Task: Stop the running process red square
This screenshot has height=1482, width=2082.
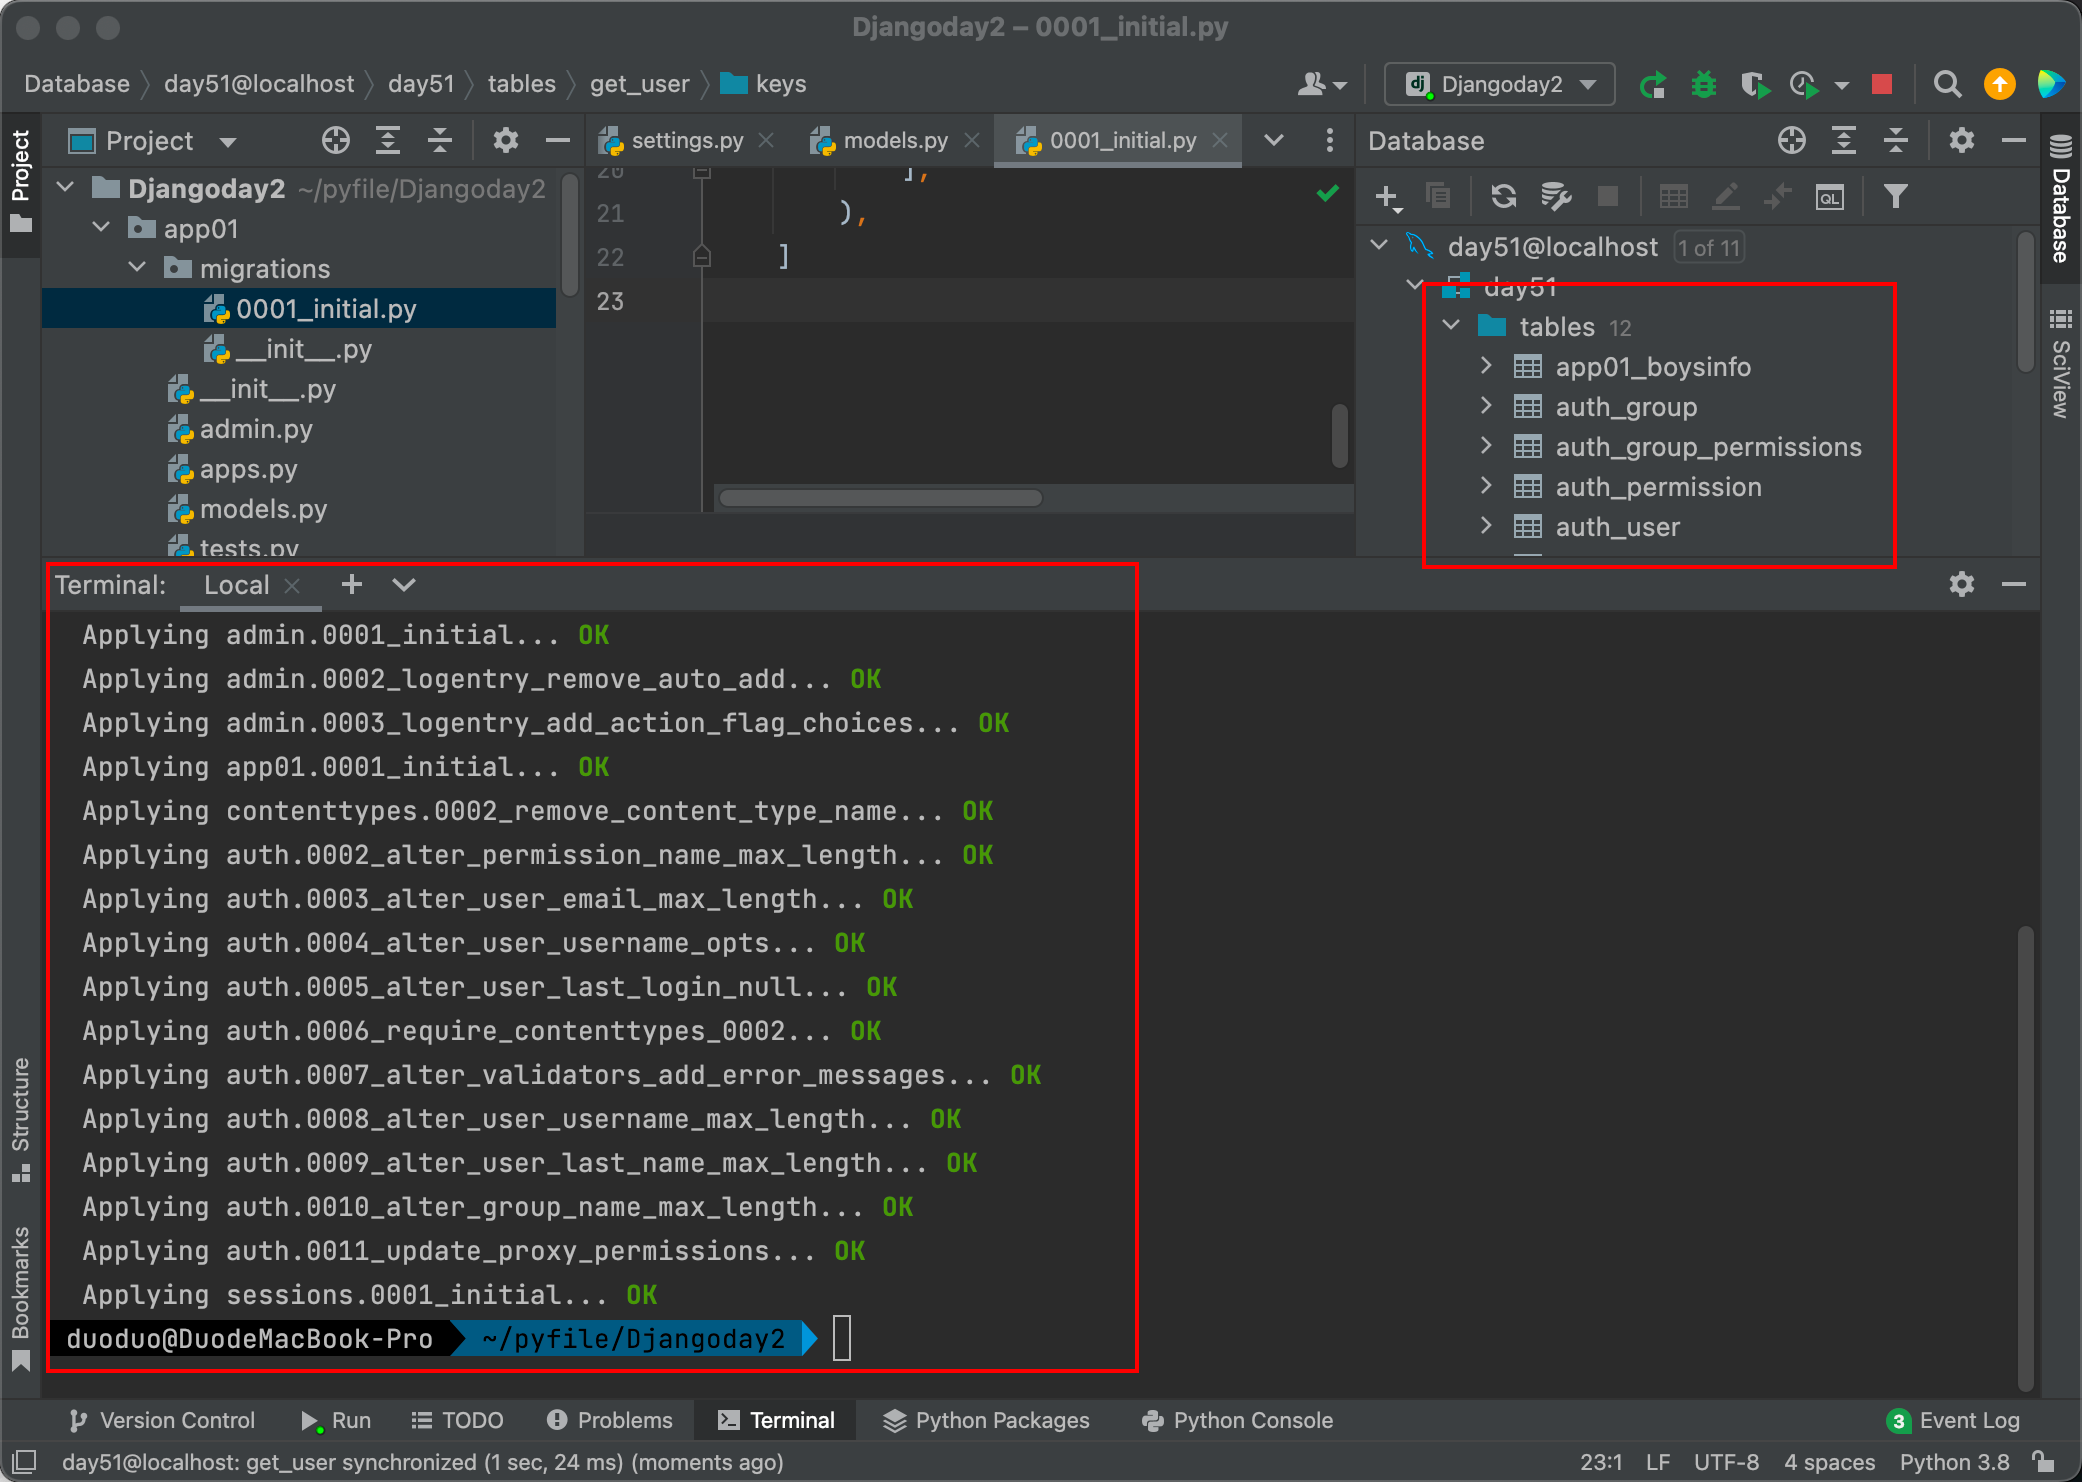Action: [x=1881, y=85]
